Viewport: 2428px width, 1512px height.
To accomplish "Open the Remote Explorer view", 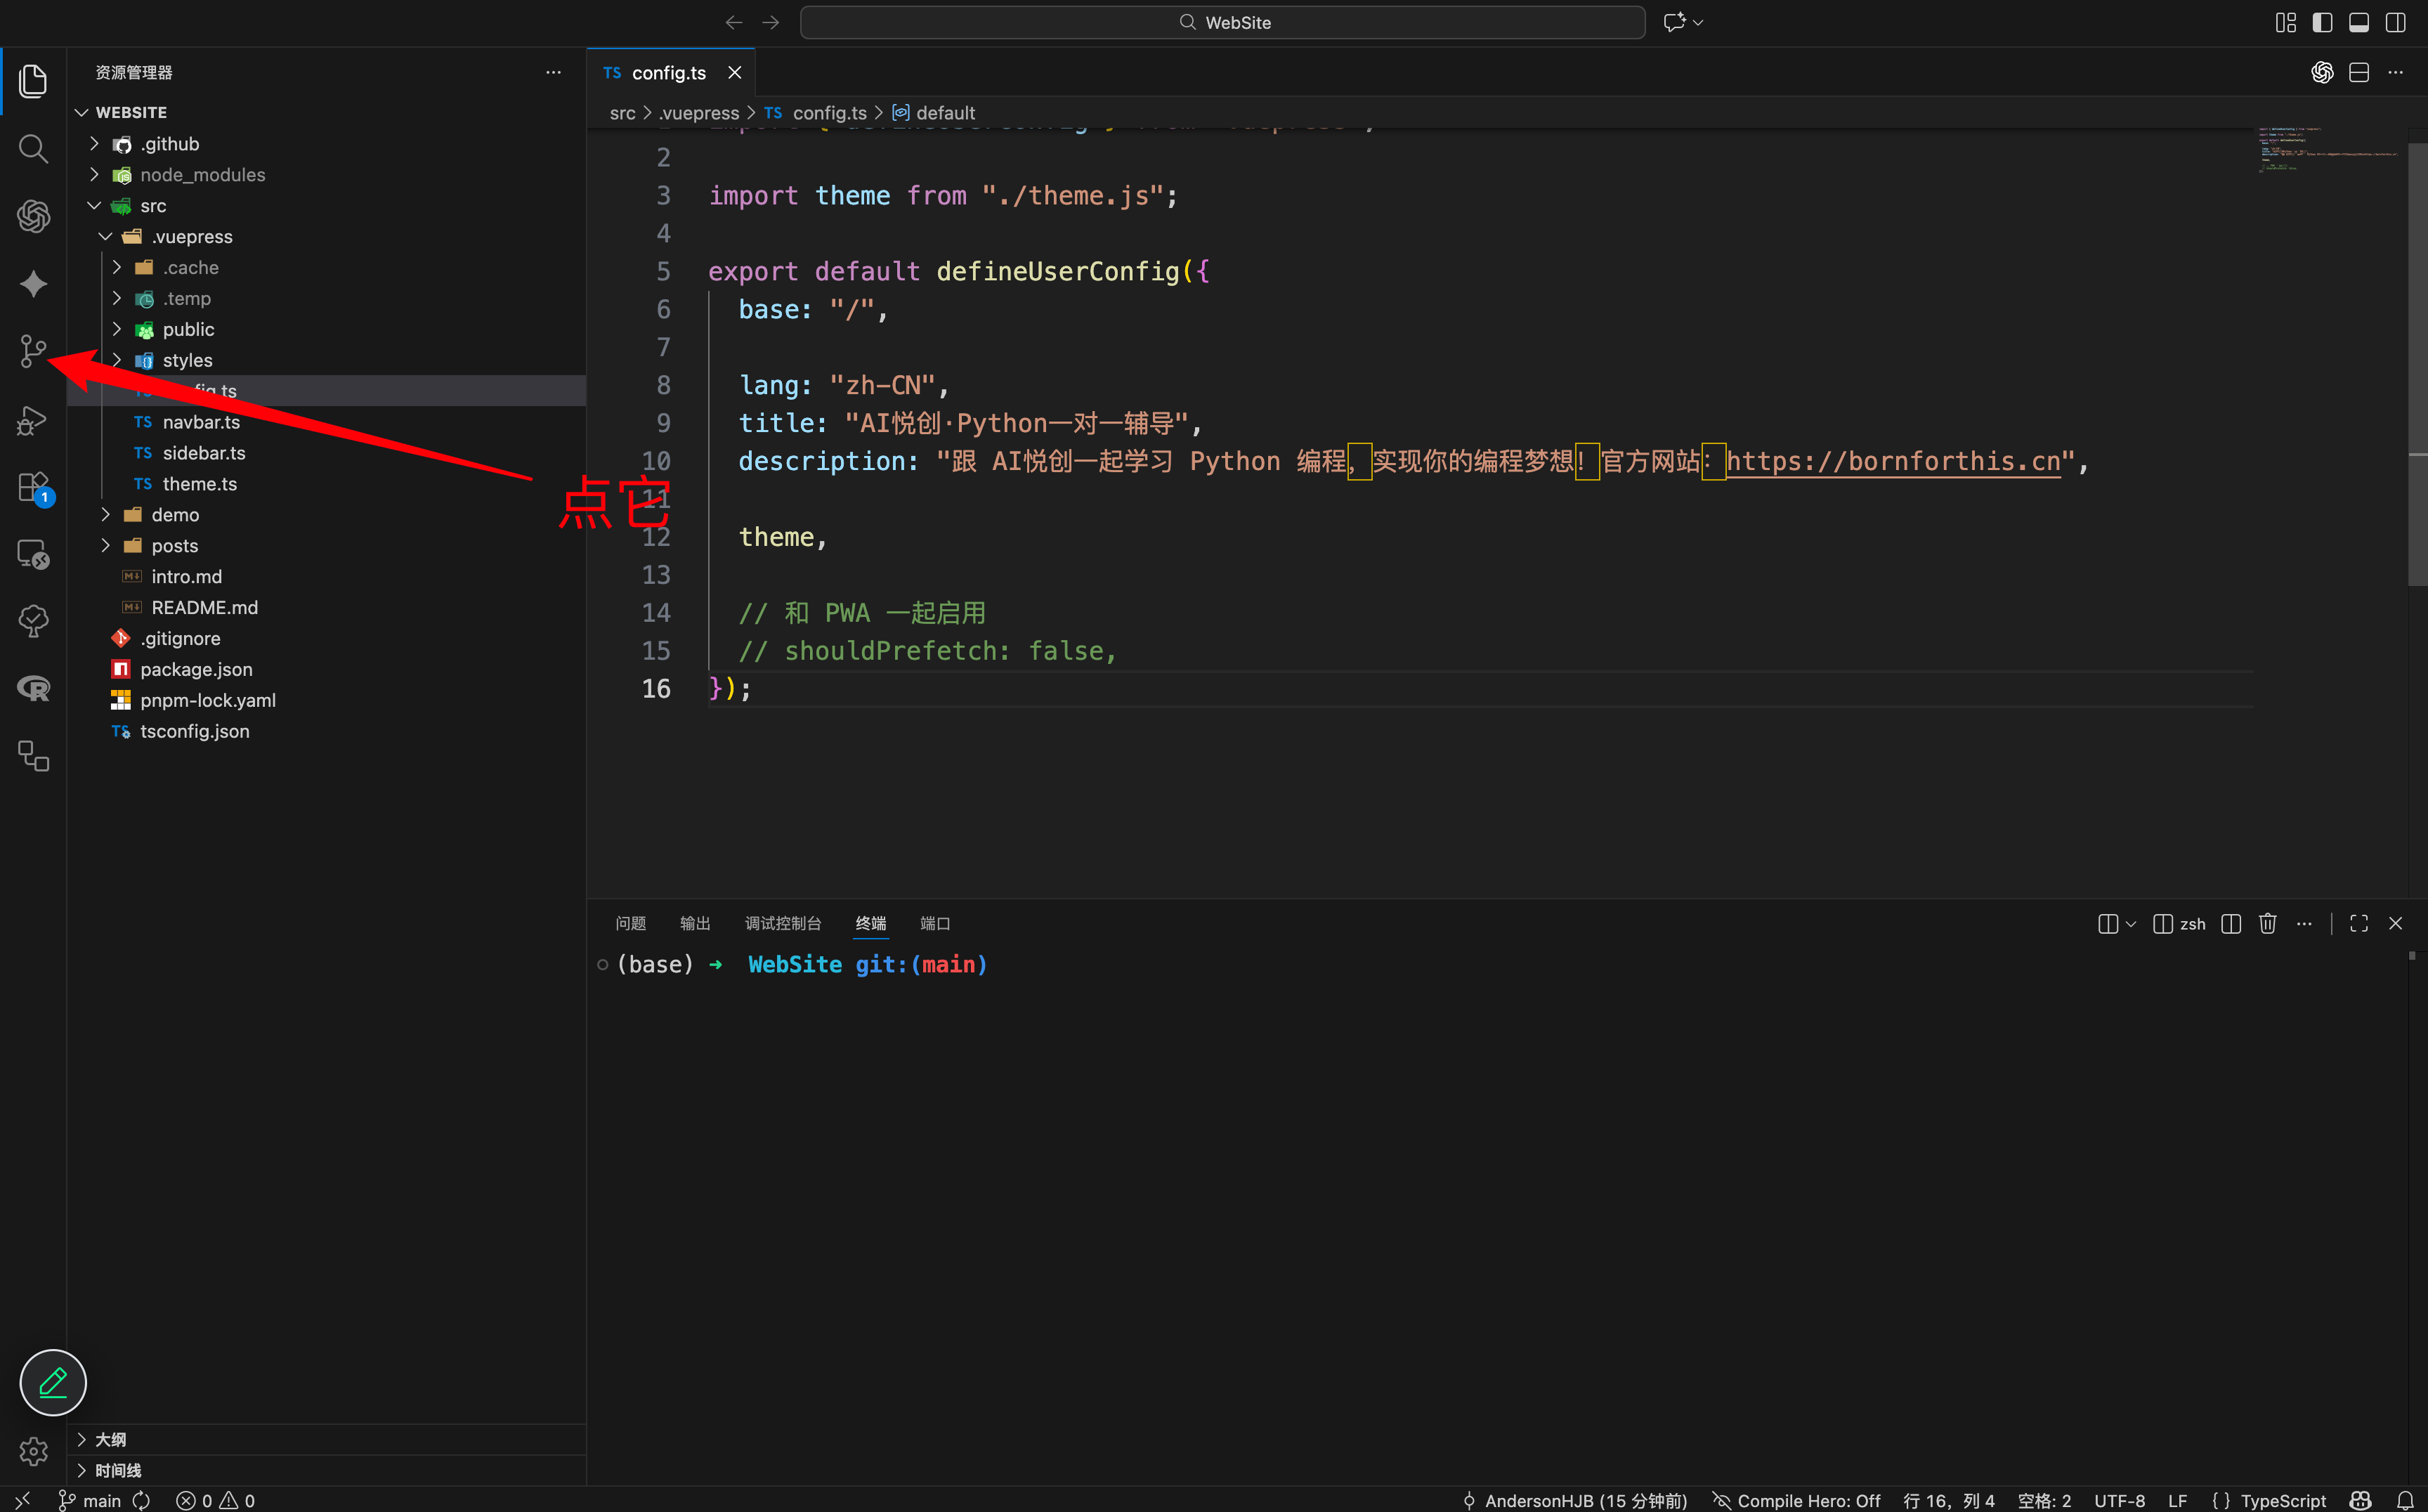I will pos(33,554).
